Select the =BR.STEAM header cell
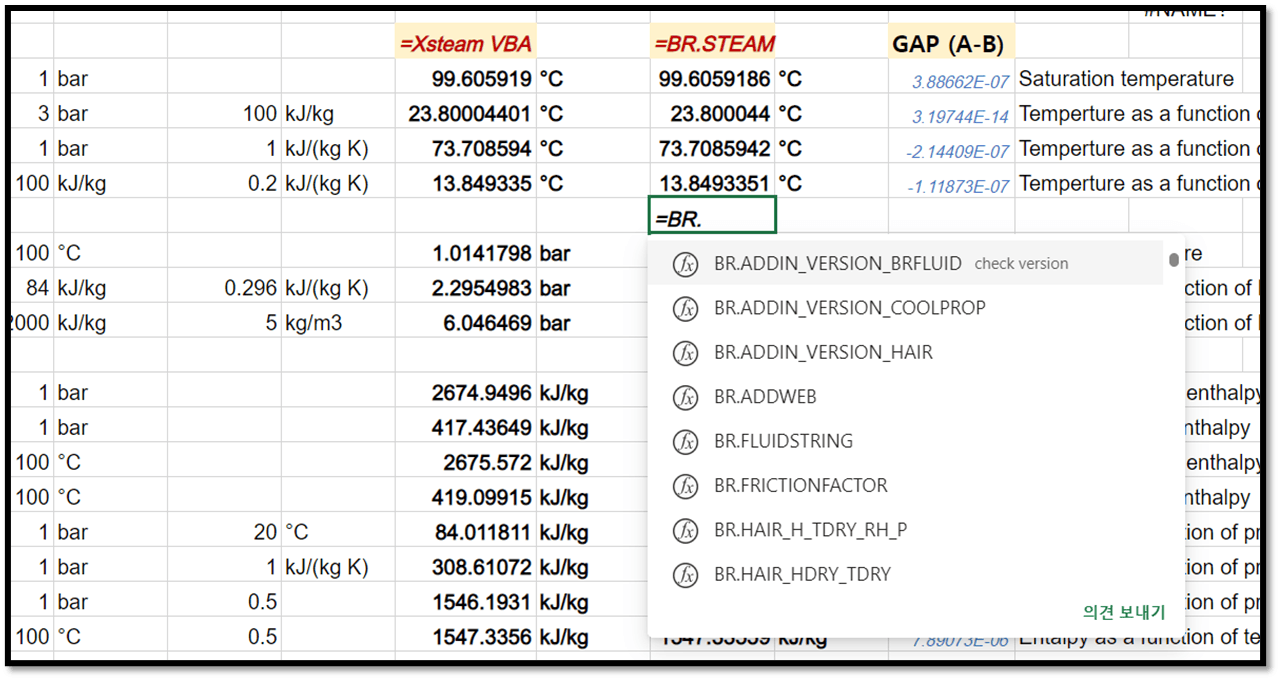Screen dimensions: 1279x679 click(712, 42)
